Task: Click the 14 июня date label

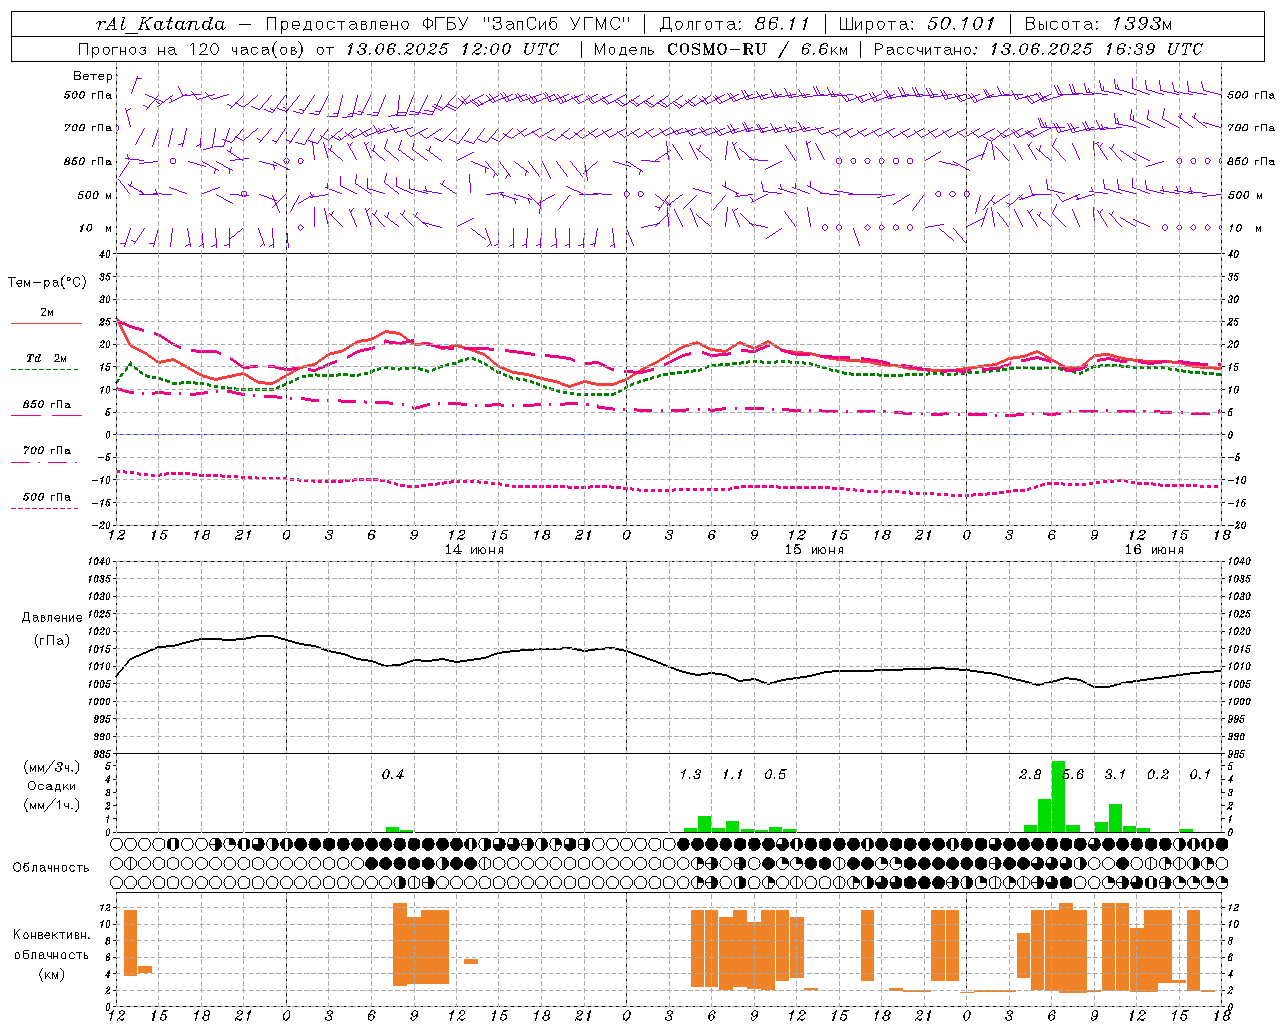Action: coord(474,550)
